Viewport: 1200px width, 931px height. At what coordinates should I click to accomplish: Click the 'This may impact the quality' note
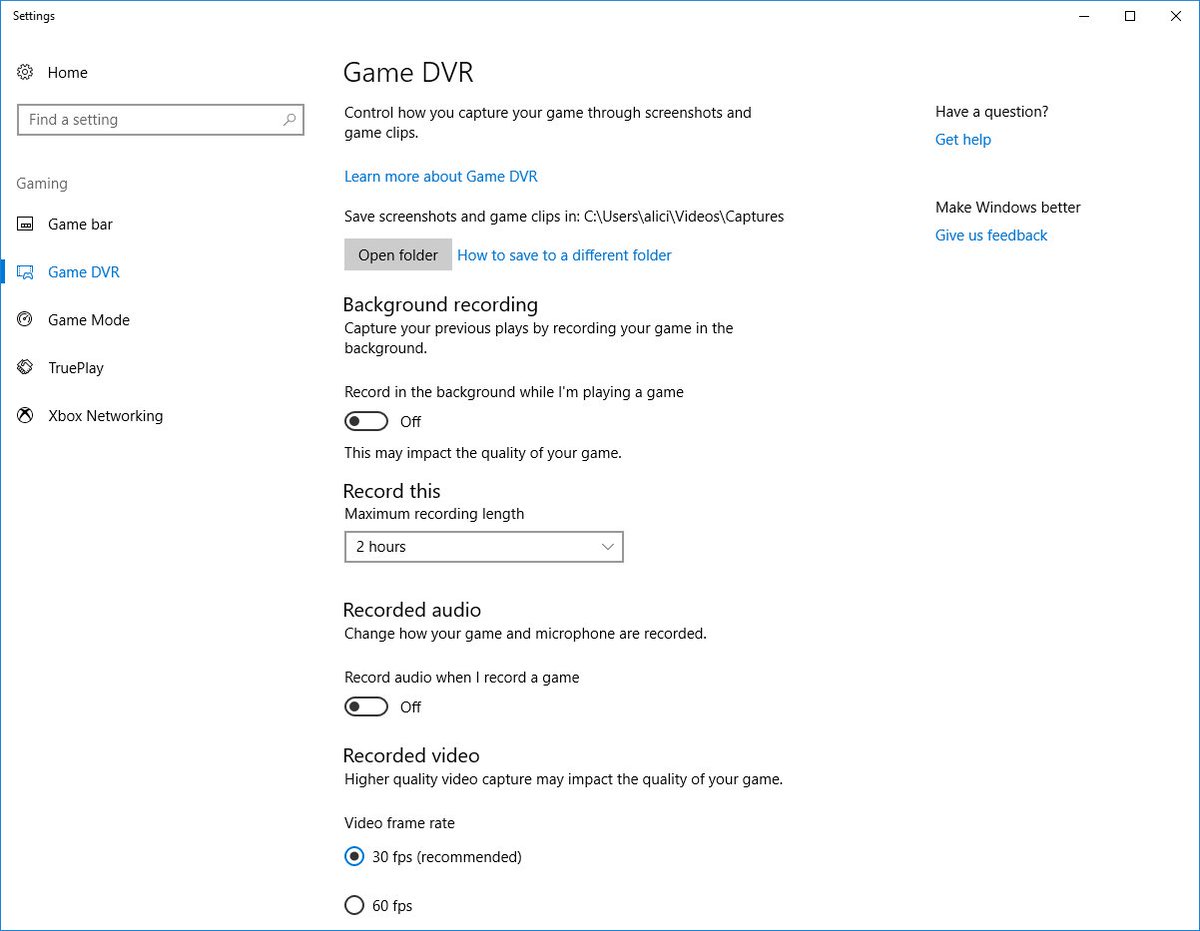coord(483,453)
